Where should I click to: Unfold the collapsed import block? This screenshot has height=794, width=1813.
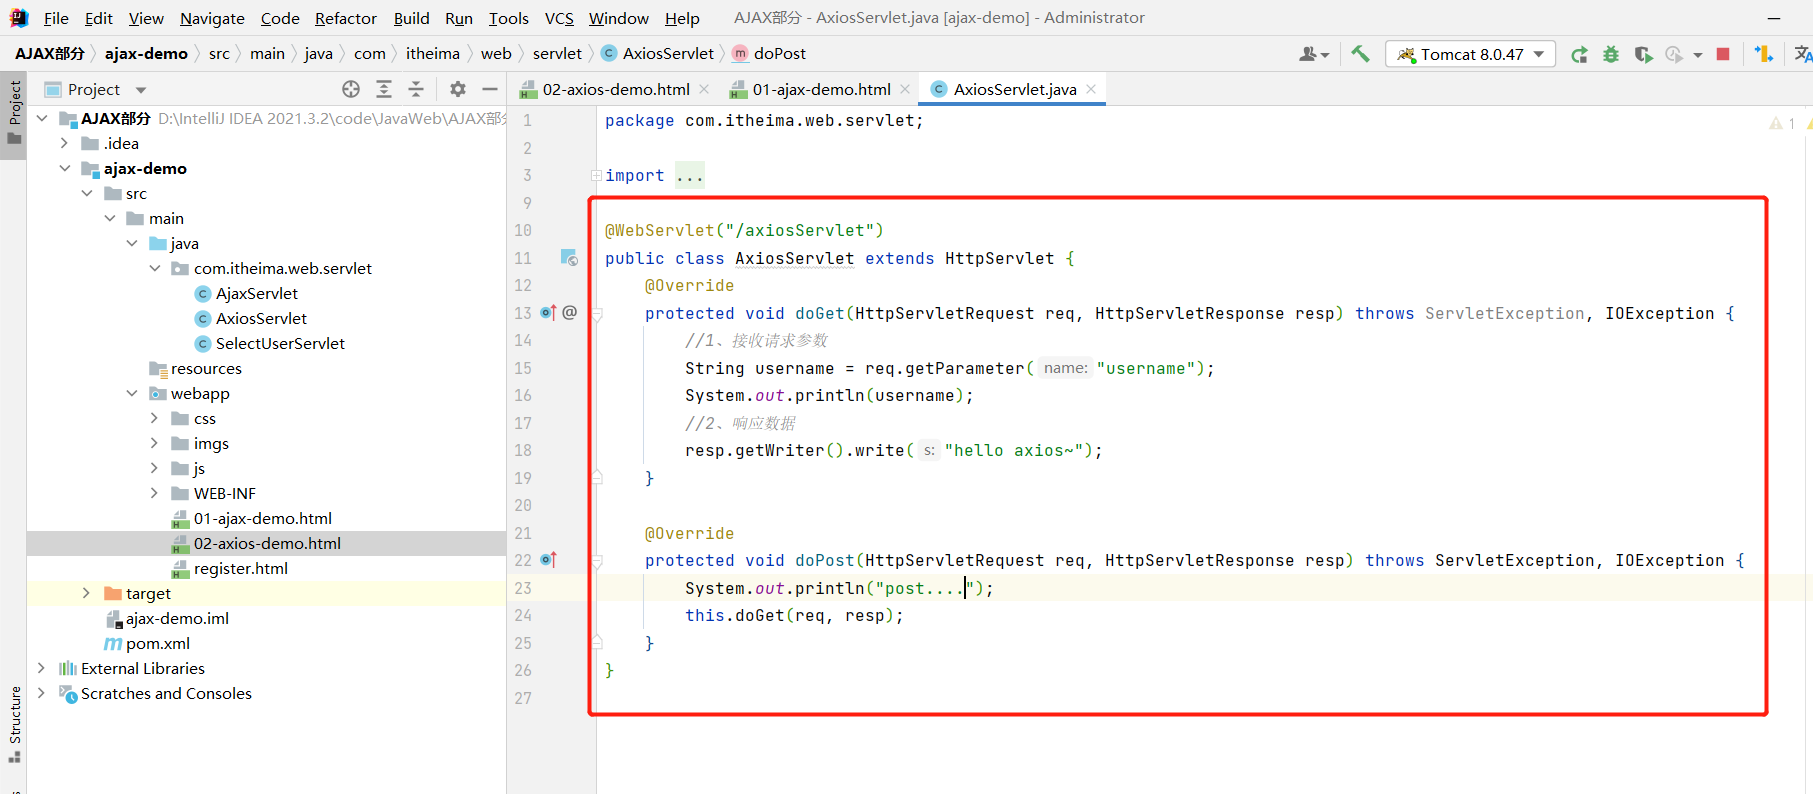(x=596, y=175)
